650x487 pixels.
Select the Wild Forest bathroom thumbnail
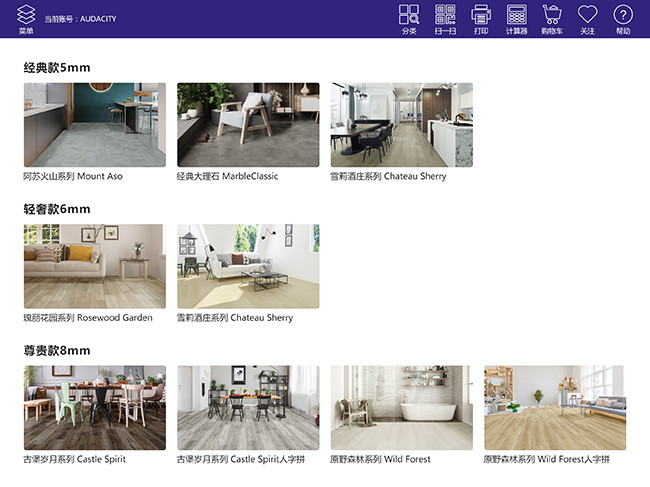[x=402, y=407]
